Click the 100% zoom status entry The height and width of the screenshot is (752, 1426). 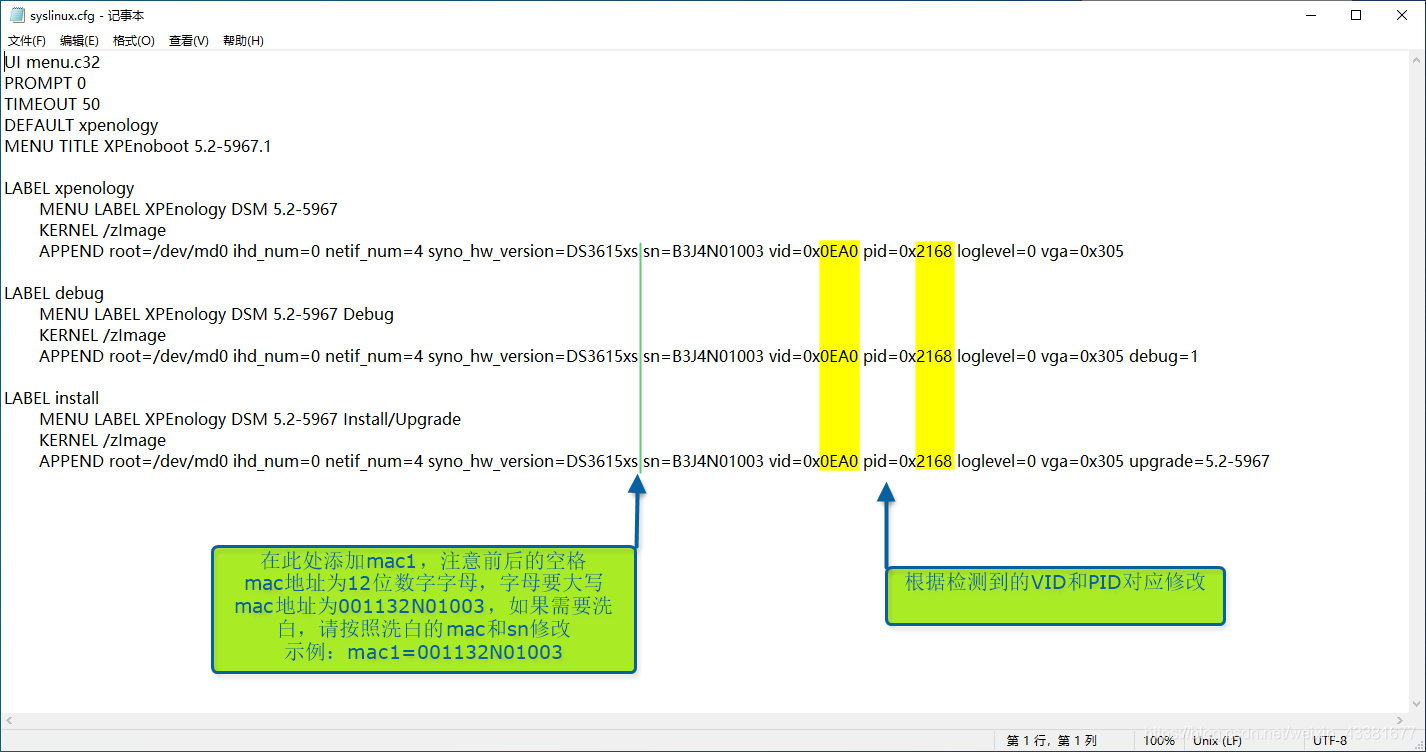coord(1159,741)
